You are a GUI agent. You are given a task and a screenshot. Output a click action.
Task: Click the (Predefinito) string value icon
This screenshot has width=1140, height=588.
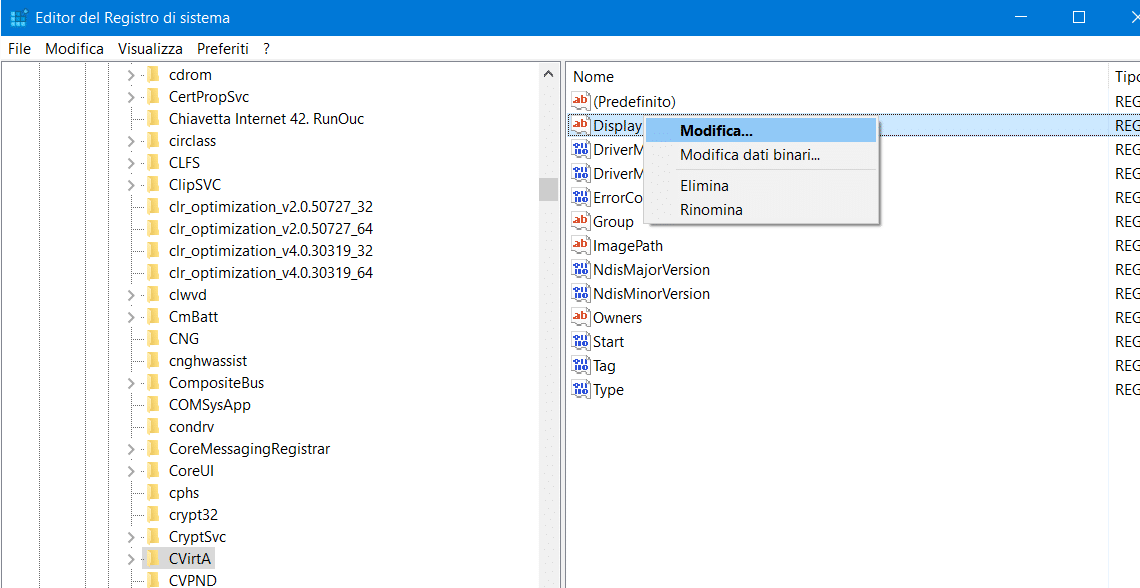click(x=581, y=101)
